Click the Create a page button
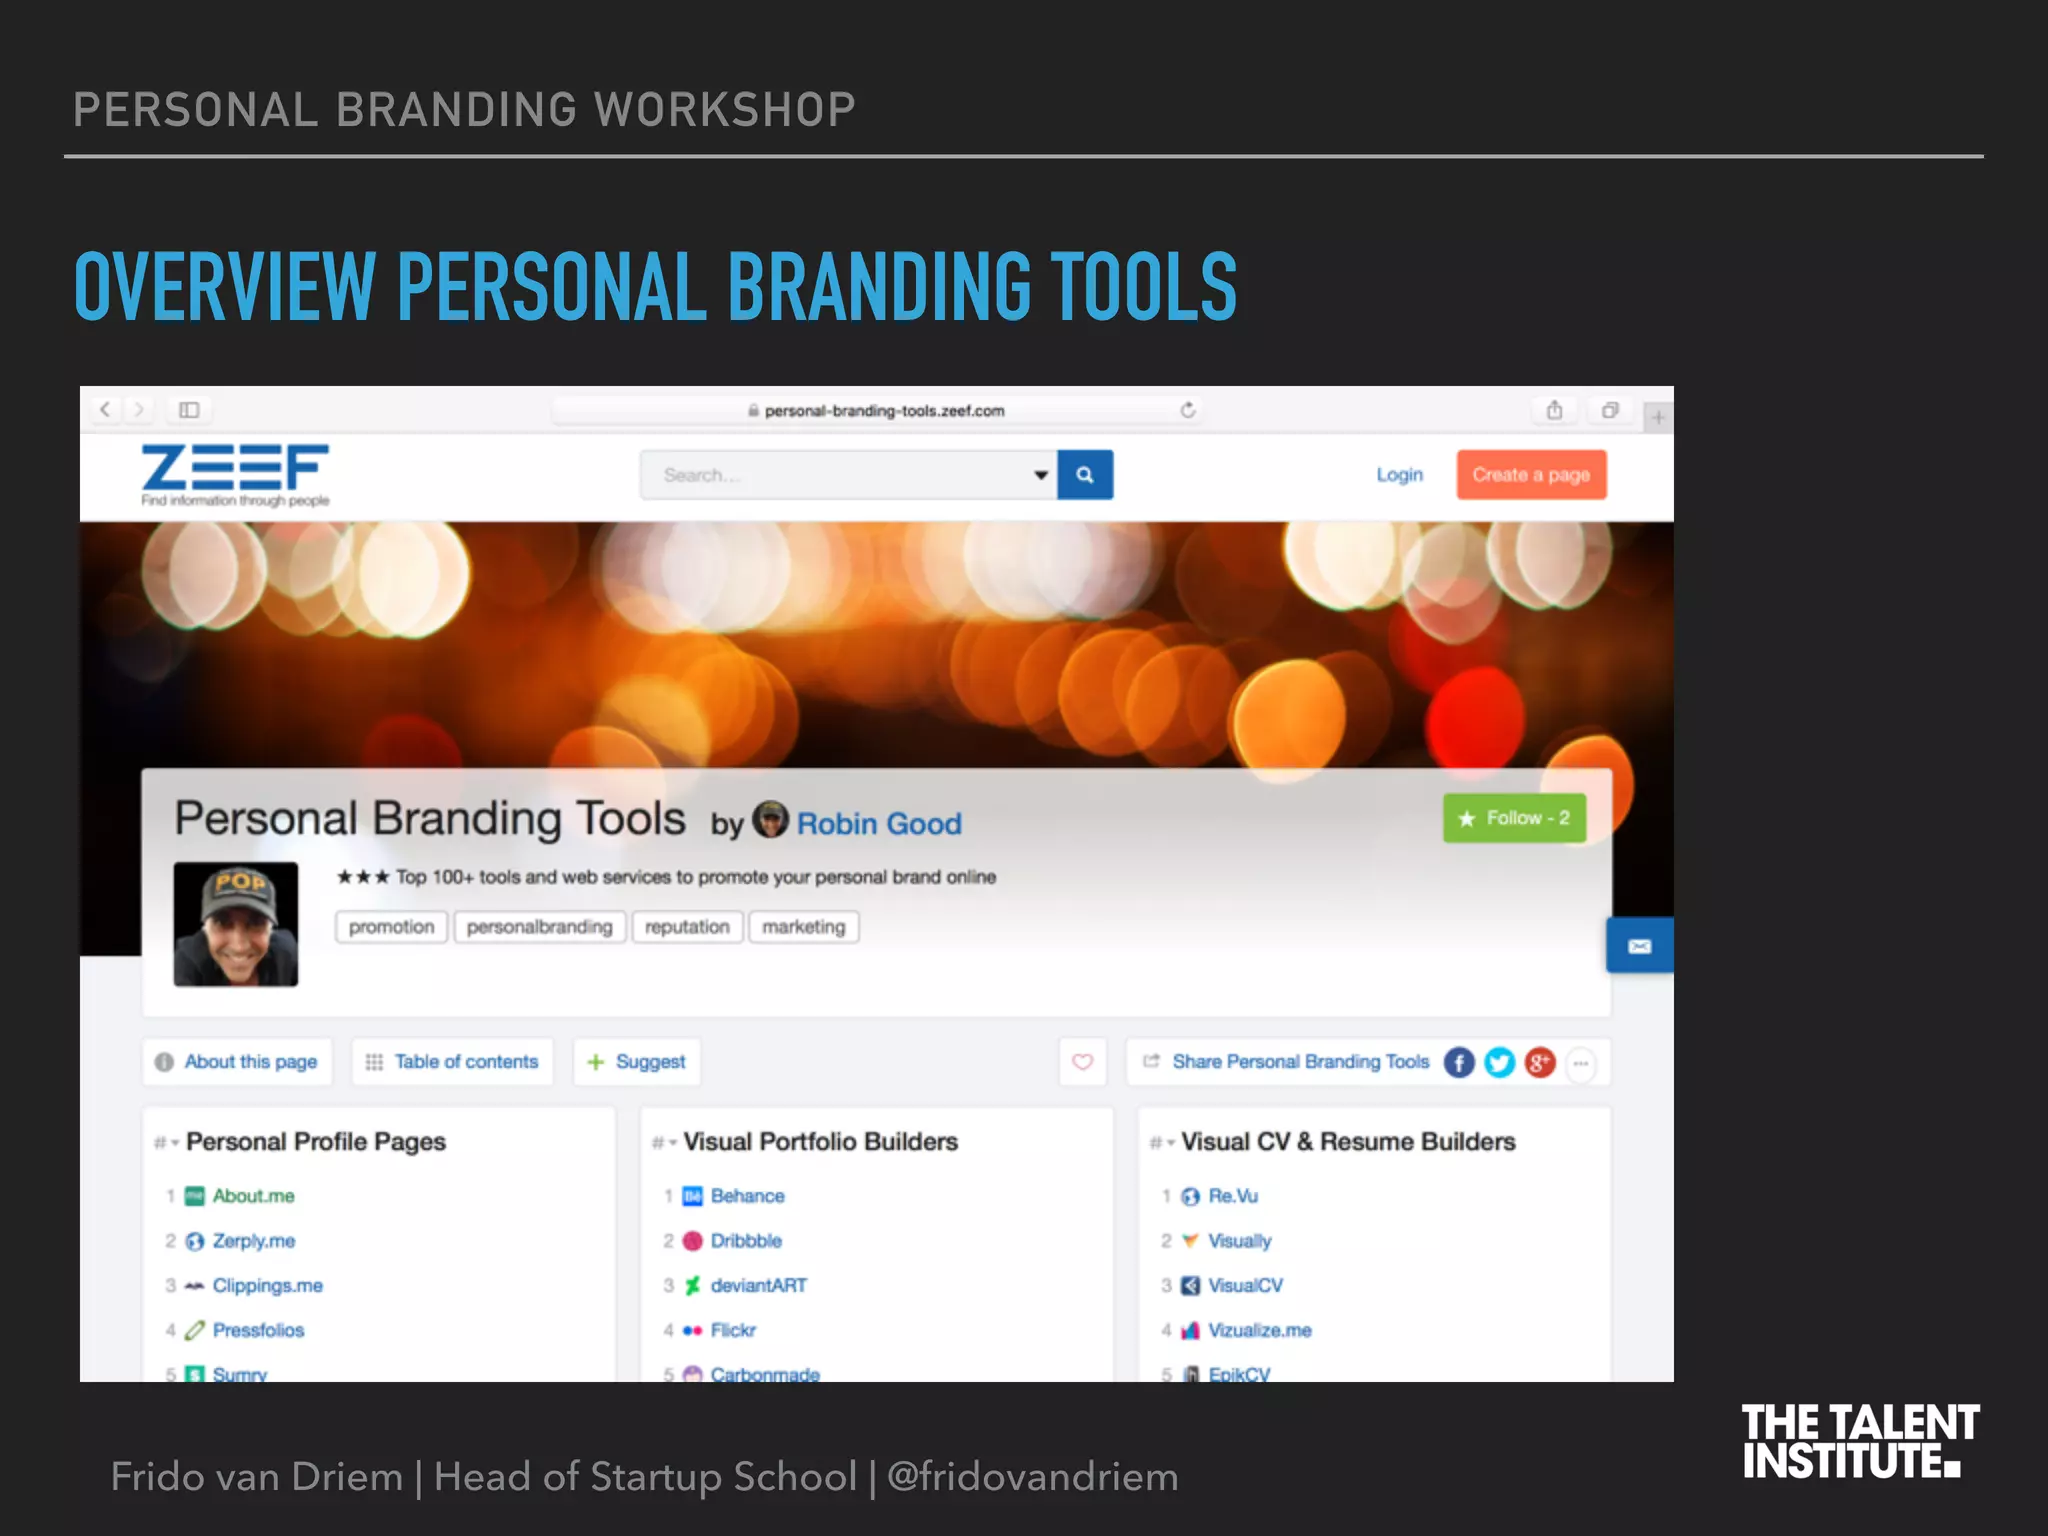This screenshot has height=1536, width=2048. tap(1531, 475)
